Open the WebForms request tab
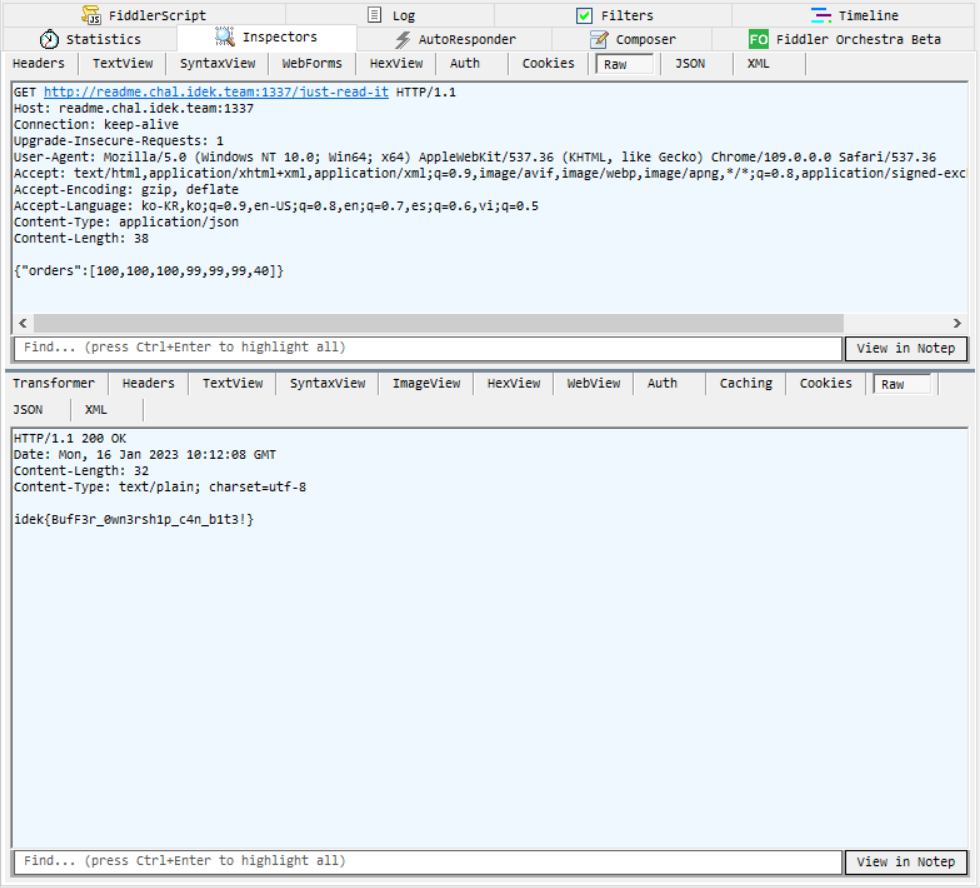The height and width of the screenshot is (888, 980). coord(312,64)
